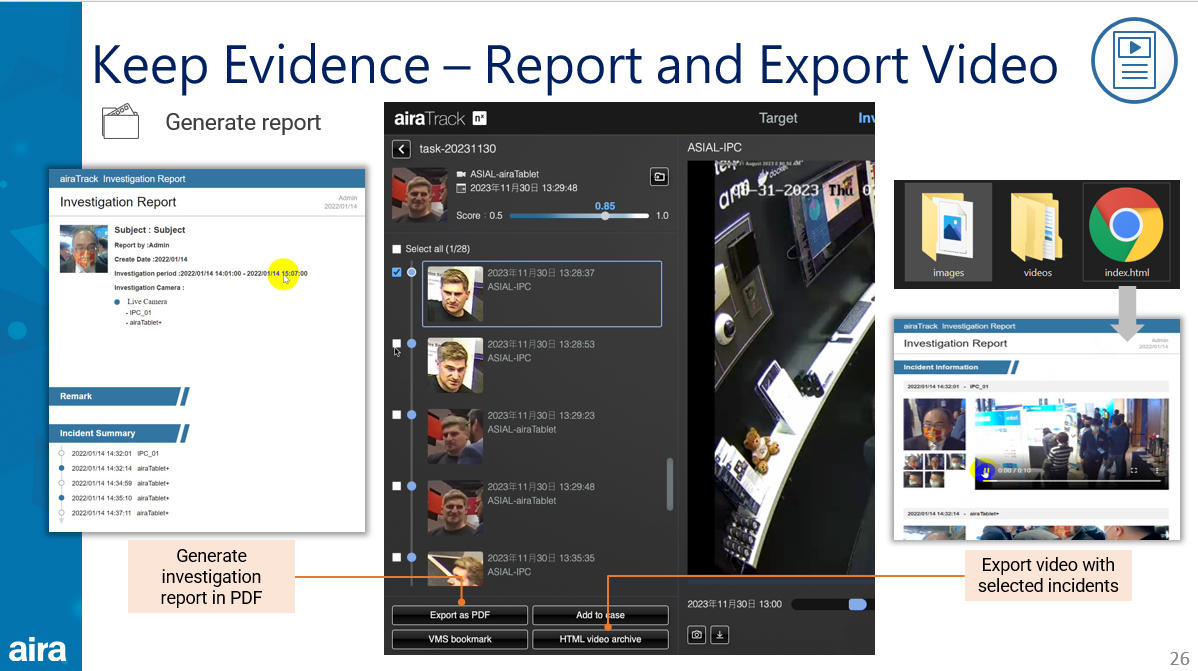Click the clapperboard folder icon near Generate report

click(x=121, y=122)
